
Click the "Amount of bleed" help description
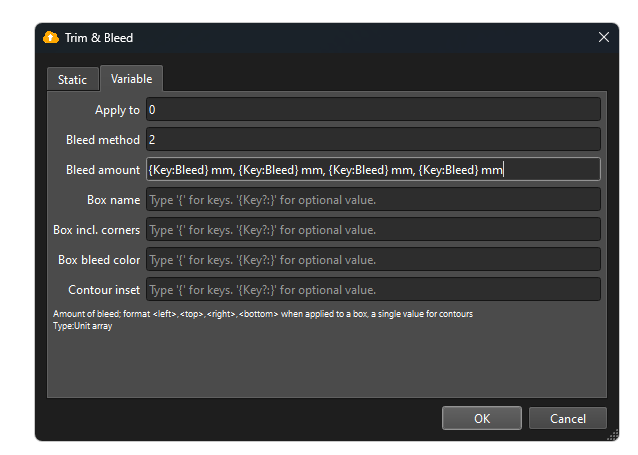[x=263, y=314]
